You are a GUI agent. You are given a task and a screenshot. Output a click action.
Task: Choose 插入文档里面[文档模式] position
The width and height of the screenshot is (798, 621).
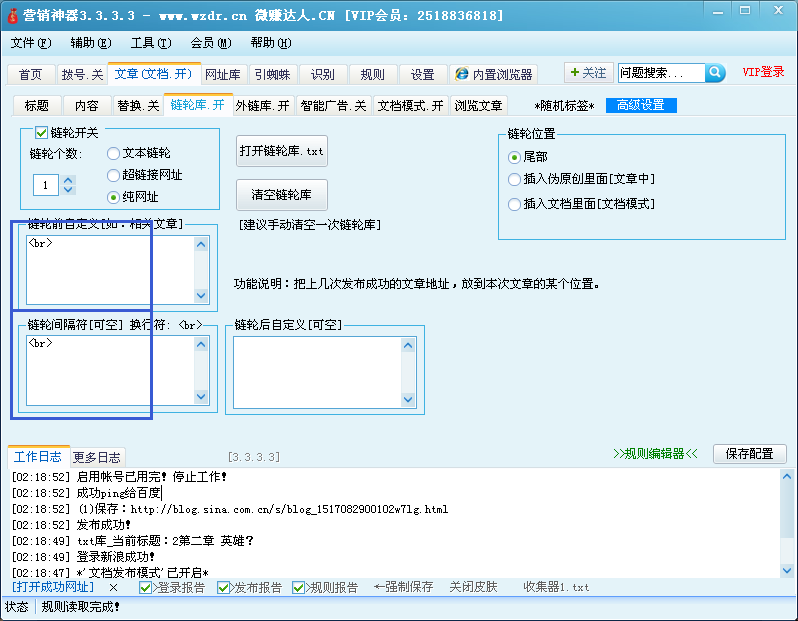pos(515,203)
